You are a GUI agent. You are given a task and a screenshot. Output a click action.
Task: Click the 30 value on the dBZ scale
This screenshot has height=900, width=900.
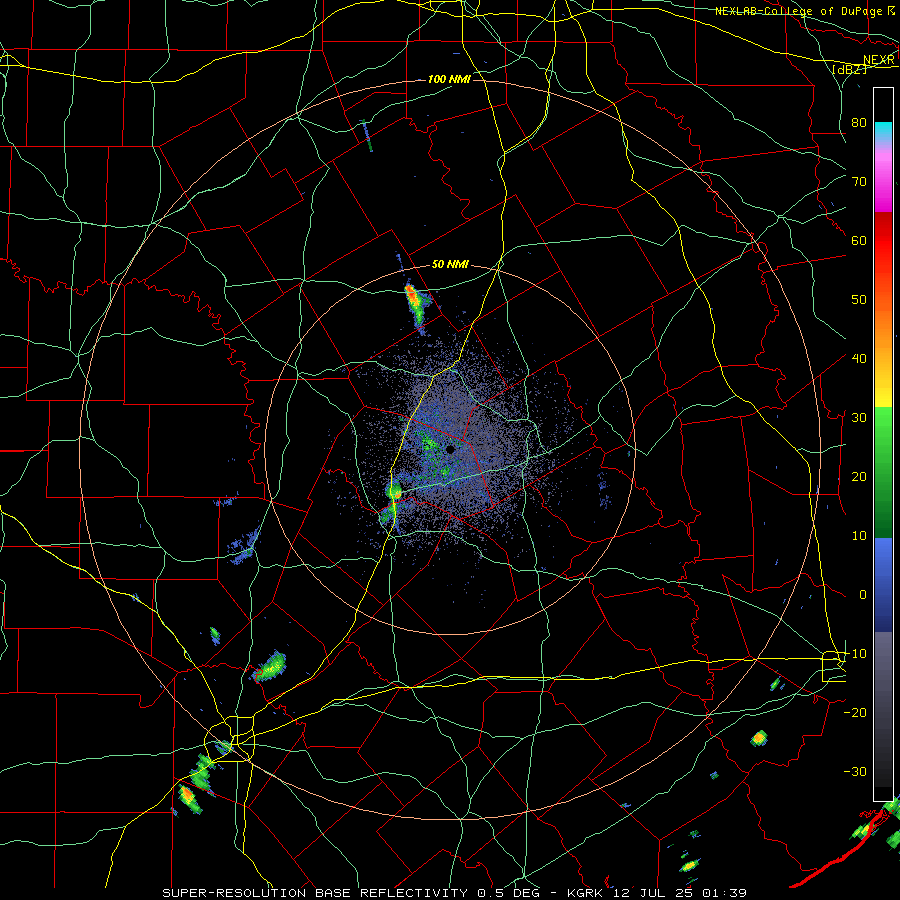point(859,418)
